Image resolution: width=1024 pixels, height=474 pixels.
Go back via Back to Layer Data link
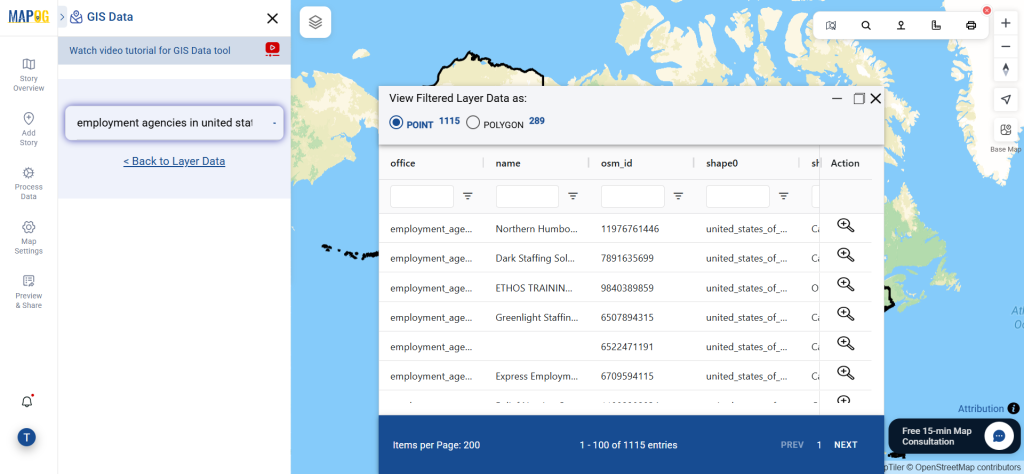click(x=174, y=161)
